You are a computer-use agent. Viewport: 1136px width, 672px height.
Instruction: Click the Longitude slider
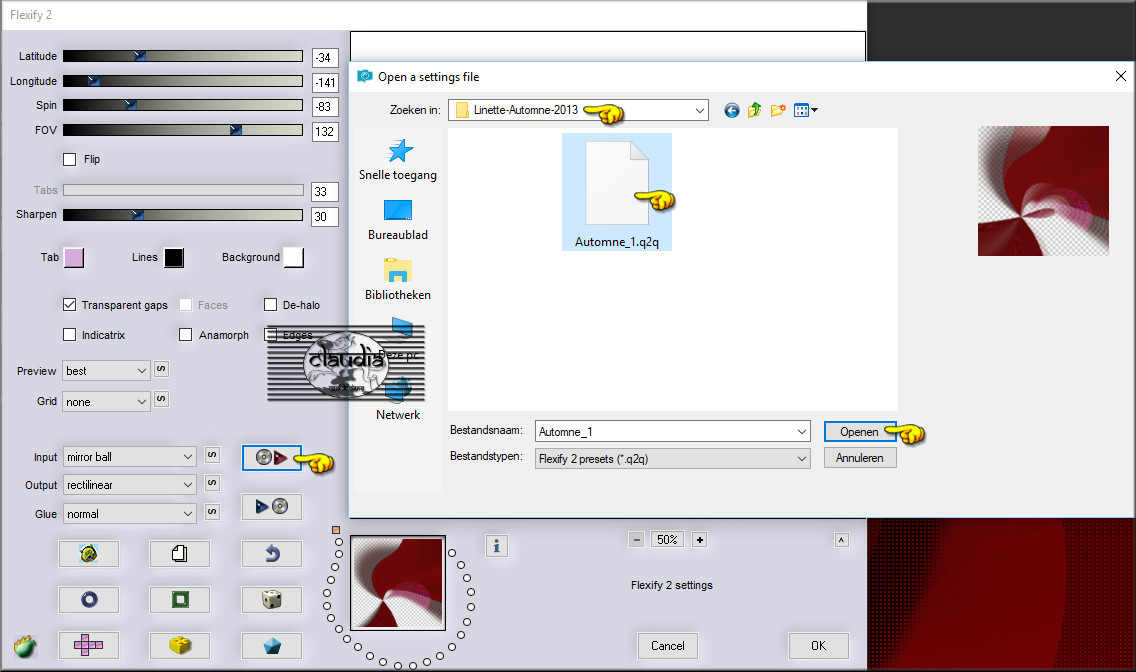click(x=183, y=81)
